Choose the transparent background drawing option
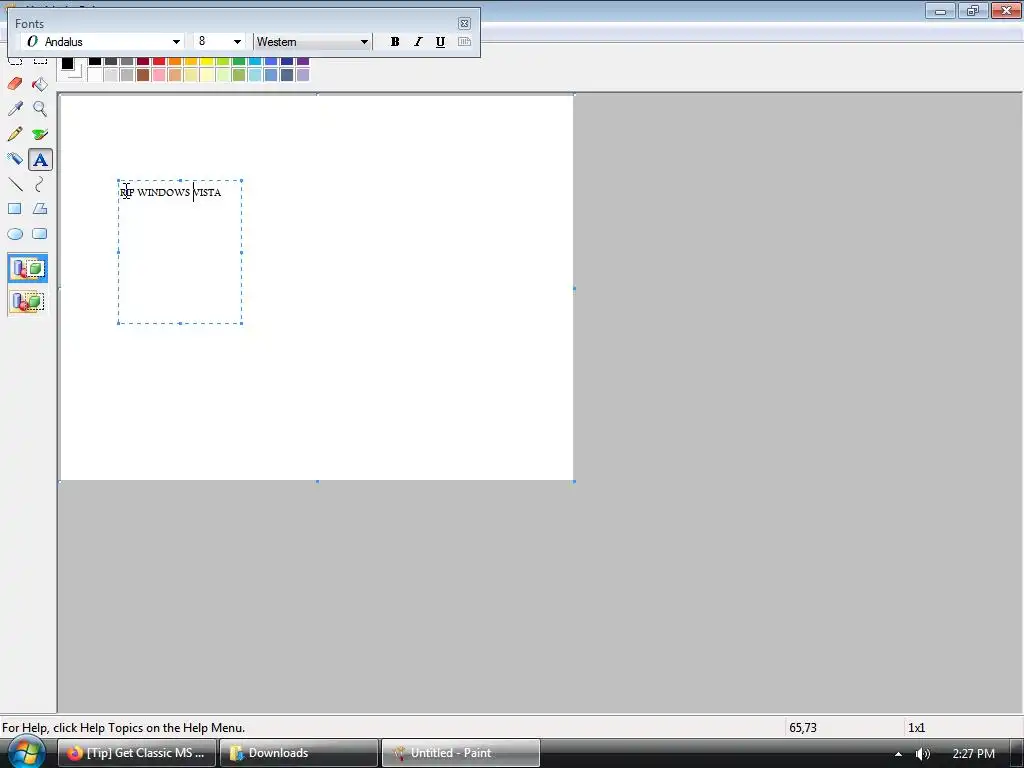The width and height of the screenshot is (1024, 768). tap(27, 301)
